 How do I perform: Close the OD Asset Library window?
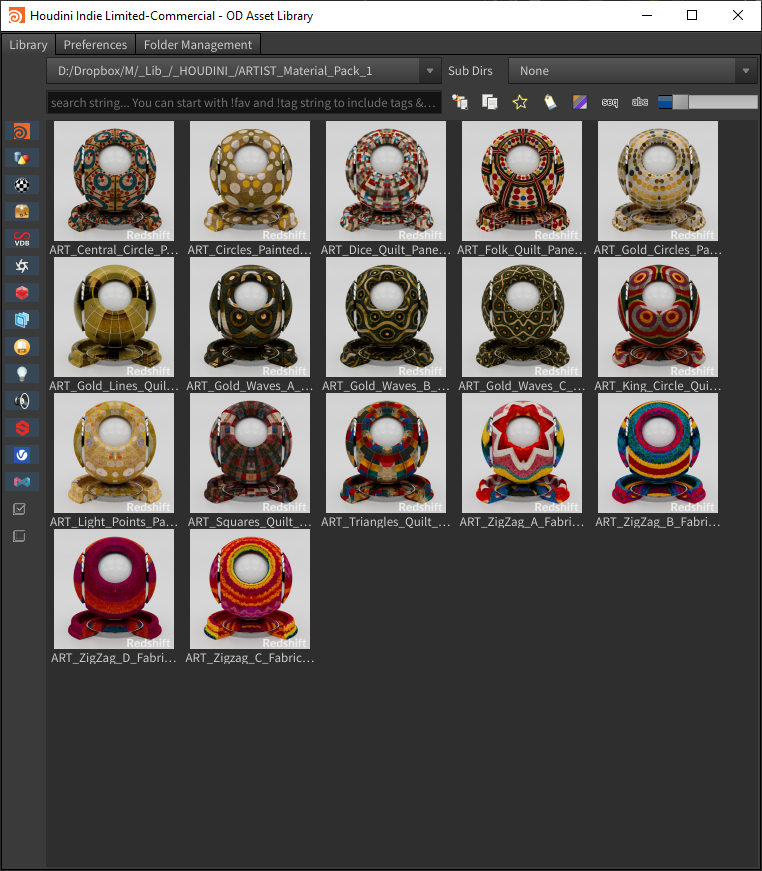(738, 15)
